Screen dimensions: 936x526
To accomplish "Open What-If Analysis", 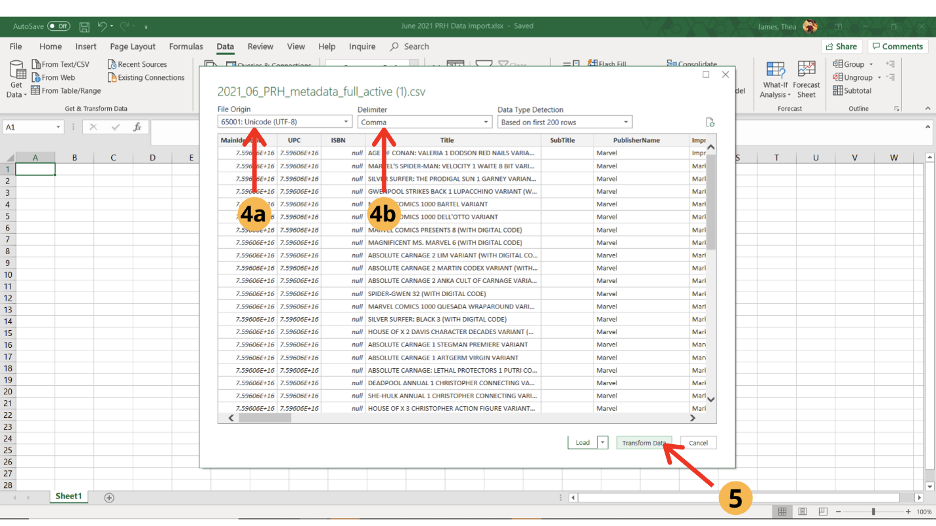I will point(775,79).
